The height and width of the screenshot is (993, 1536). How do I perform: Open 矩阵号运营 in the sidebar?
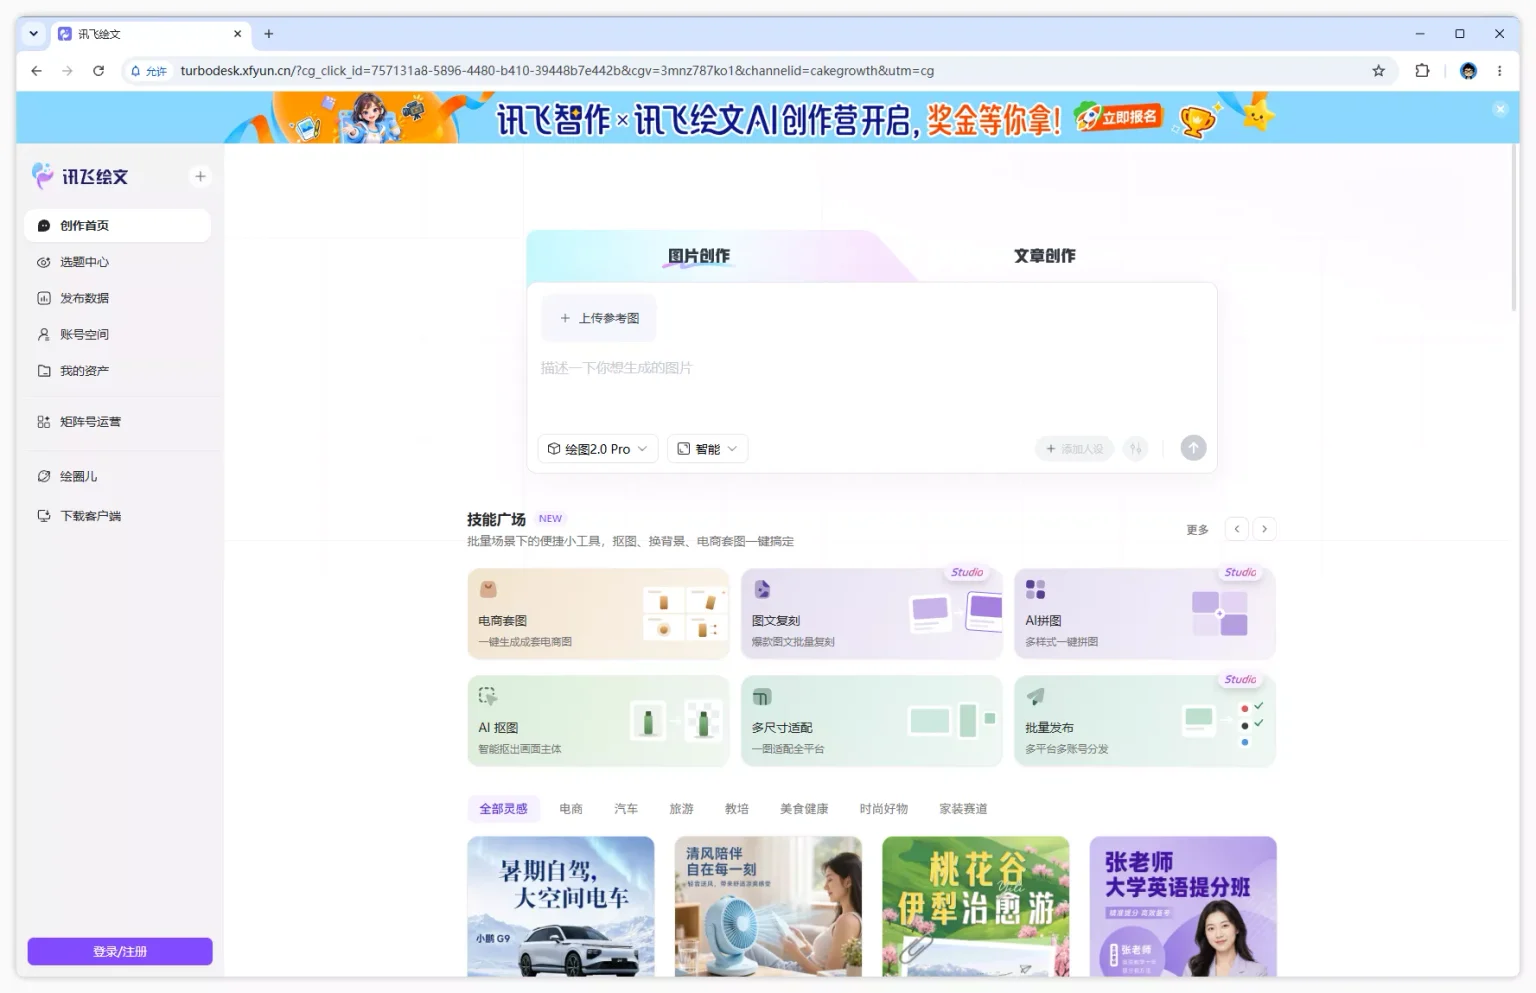pos(117,422)
